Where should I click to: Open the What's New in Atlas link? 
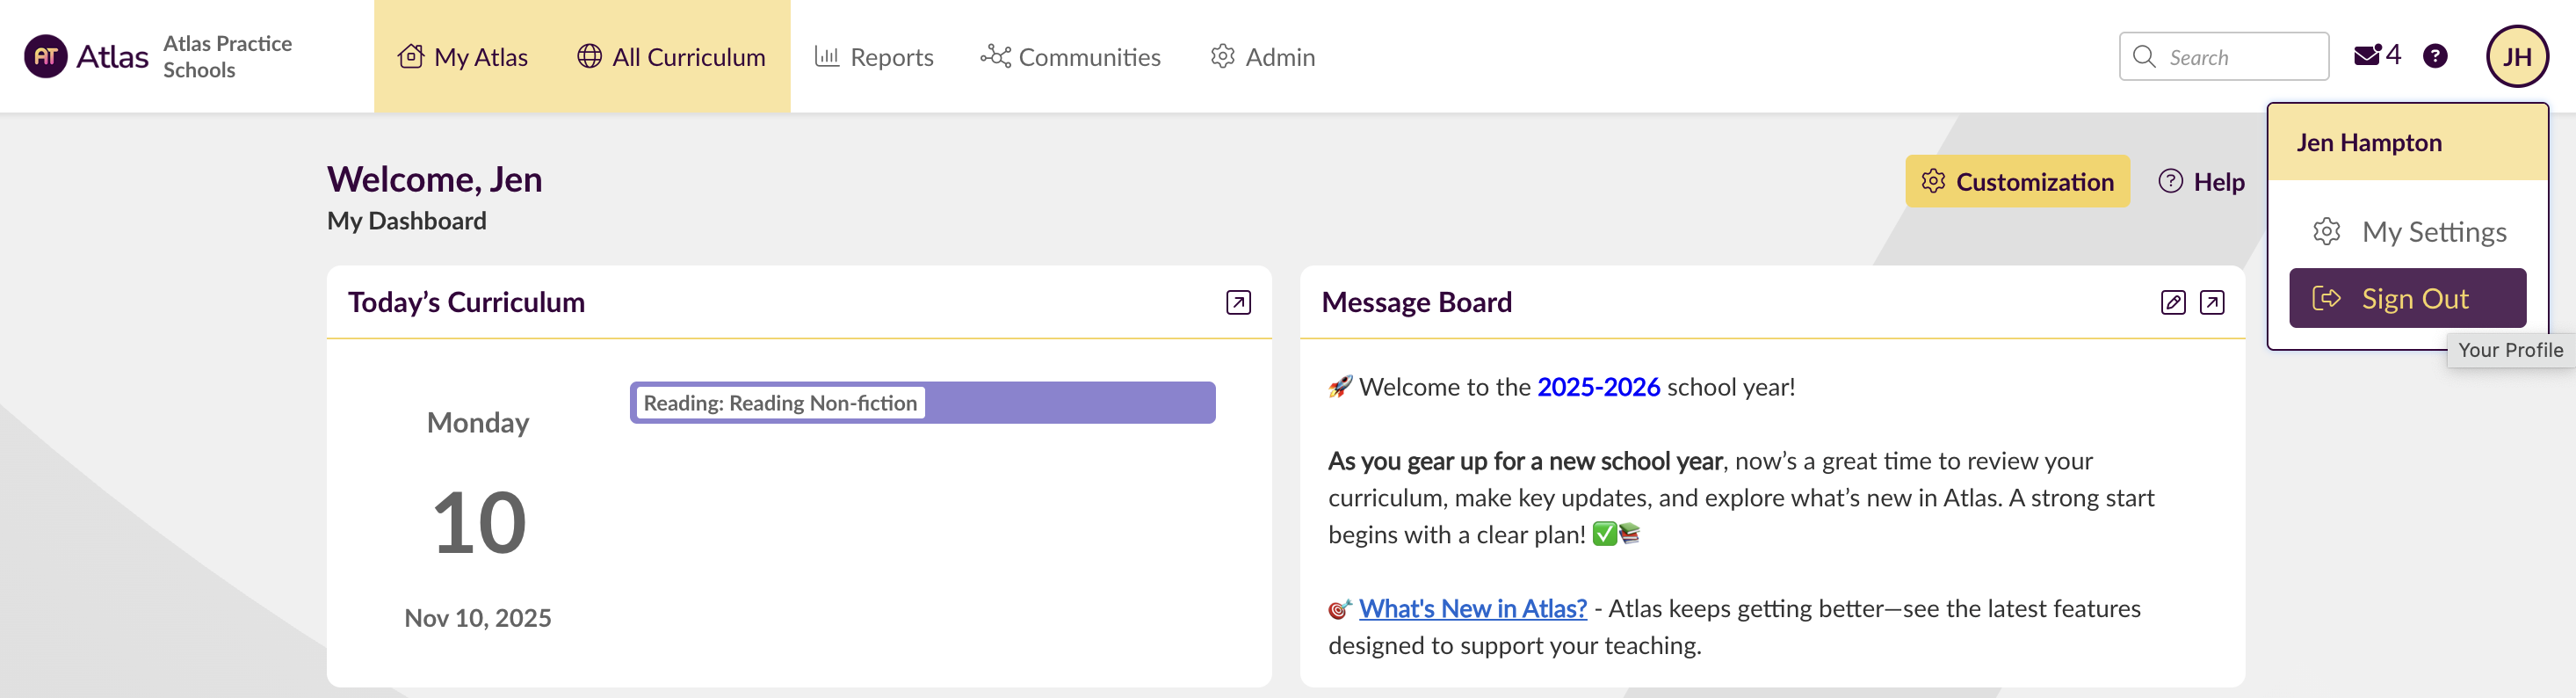point(1472,609)
